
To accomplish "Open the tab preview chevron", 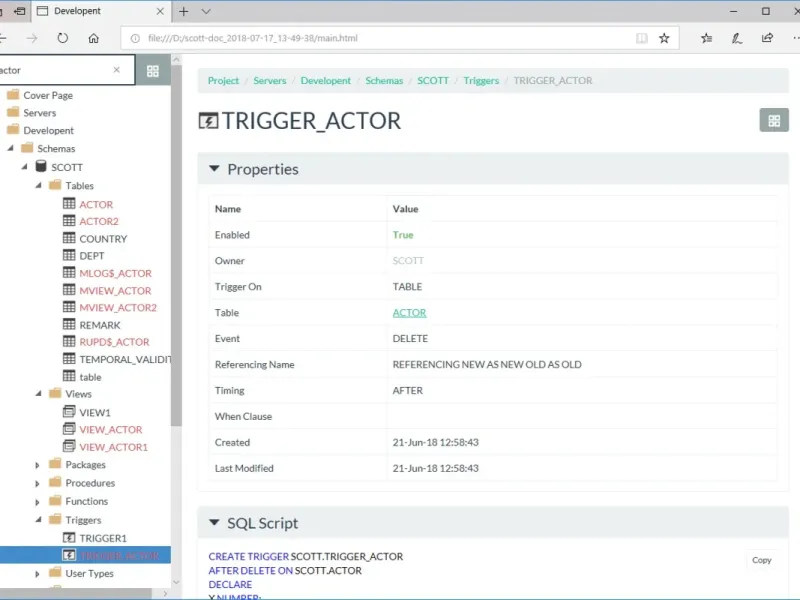I will (x=206, y=11).
